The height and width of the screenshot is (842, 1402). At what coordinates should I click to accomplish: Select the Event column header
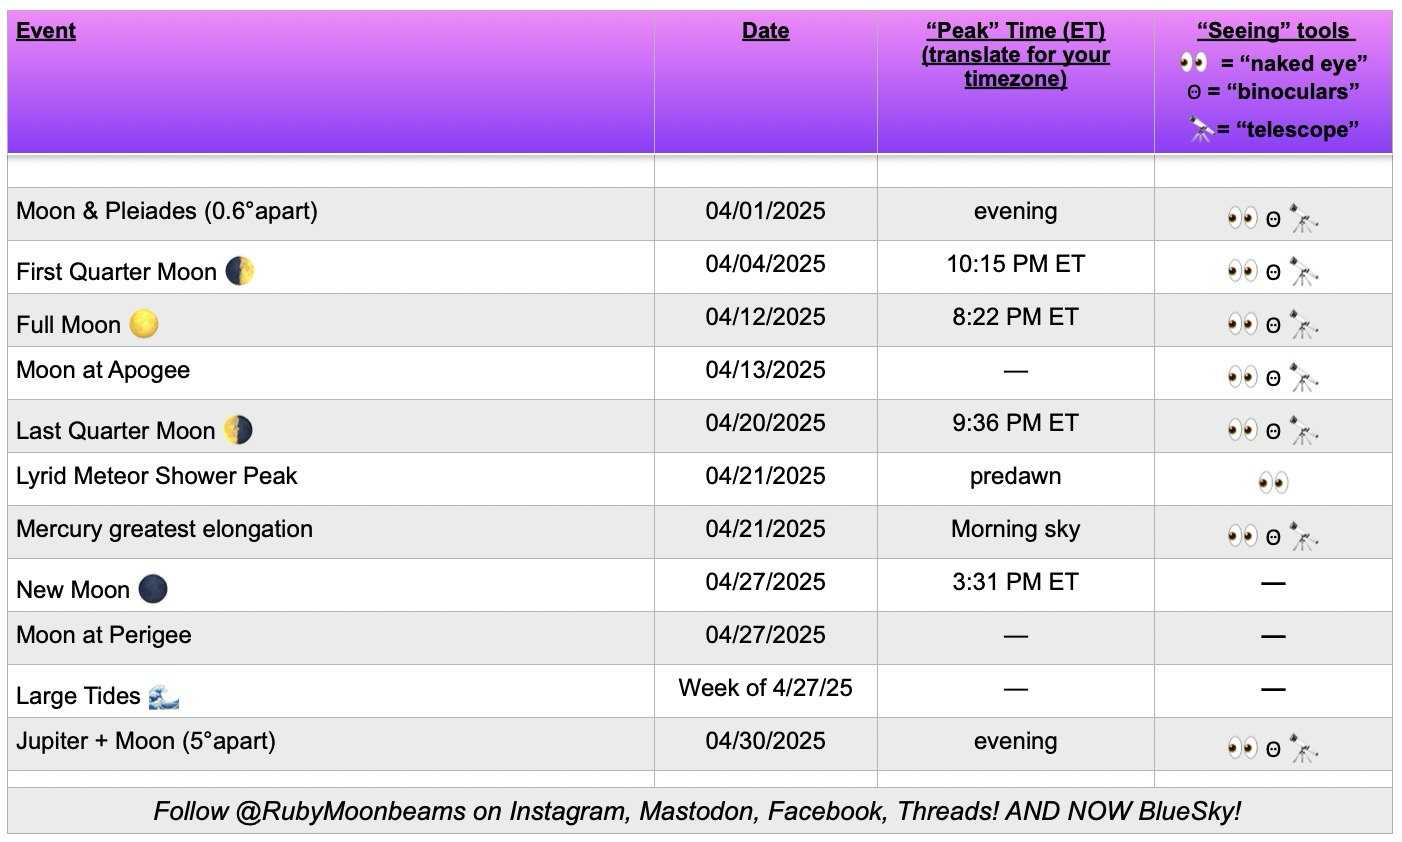[46, 31]
